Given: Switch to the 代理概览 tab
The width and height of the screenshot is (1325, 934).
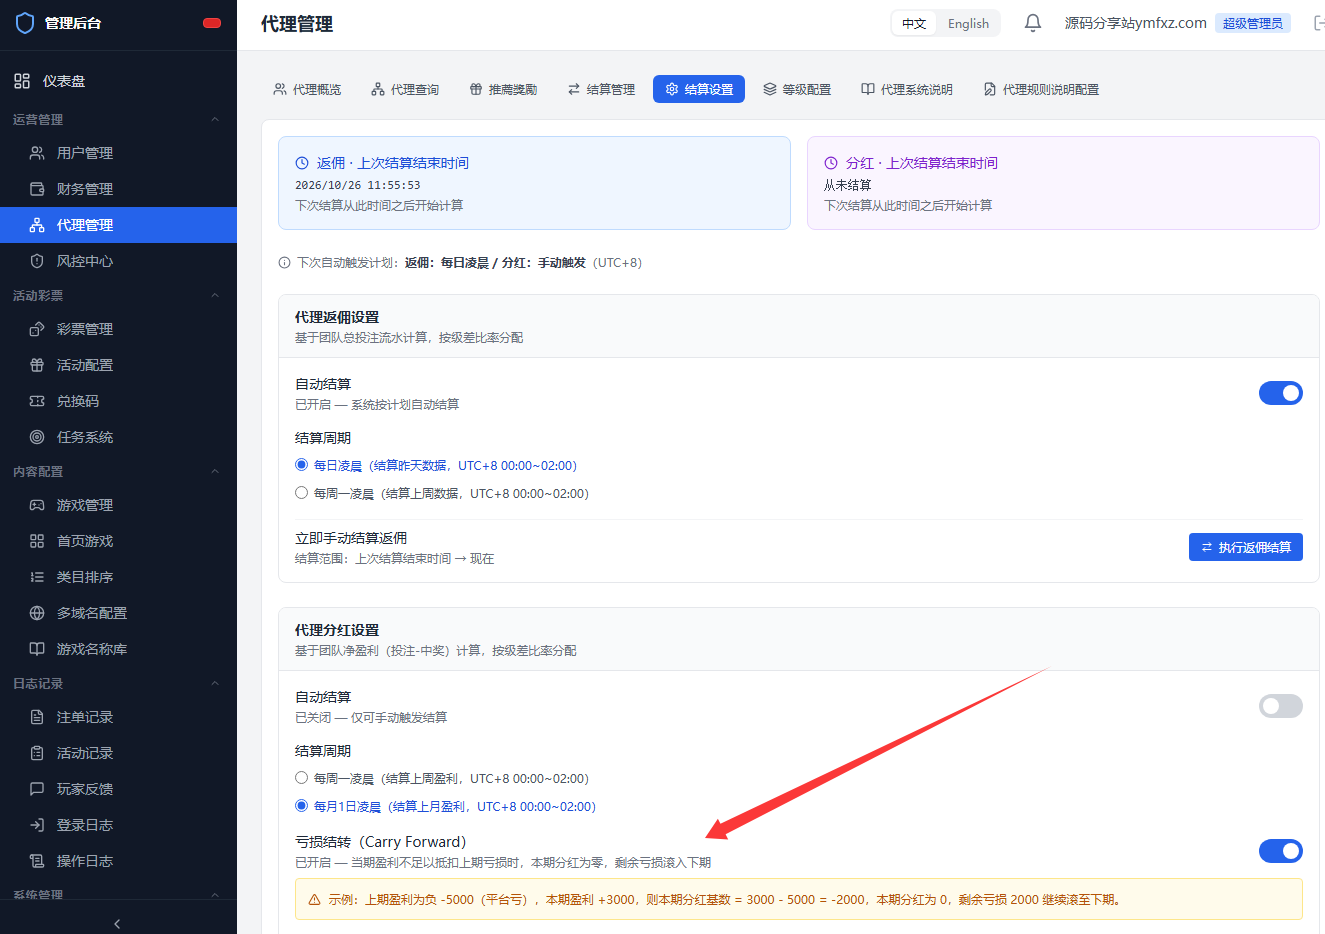Looking at the screenshot, I should [307, 89].
